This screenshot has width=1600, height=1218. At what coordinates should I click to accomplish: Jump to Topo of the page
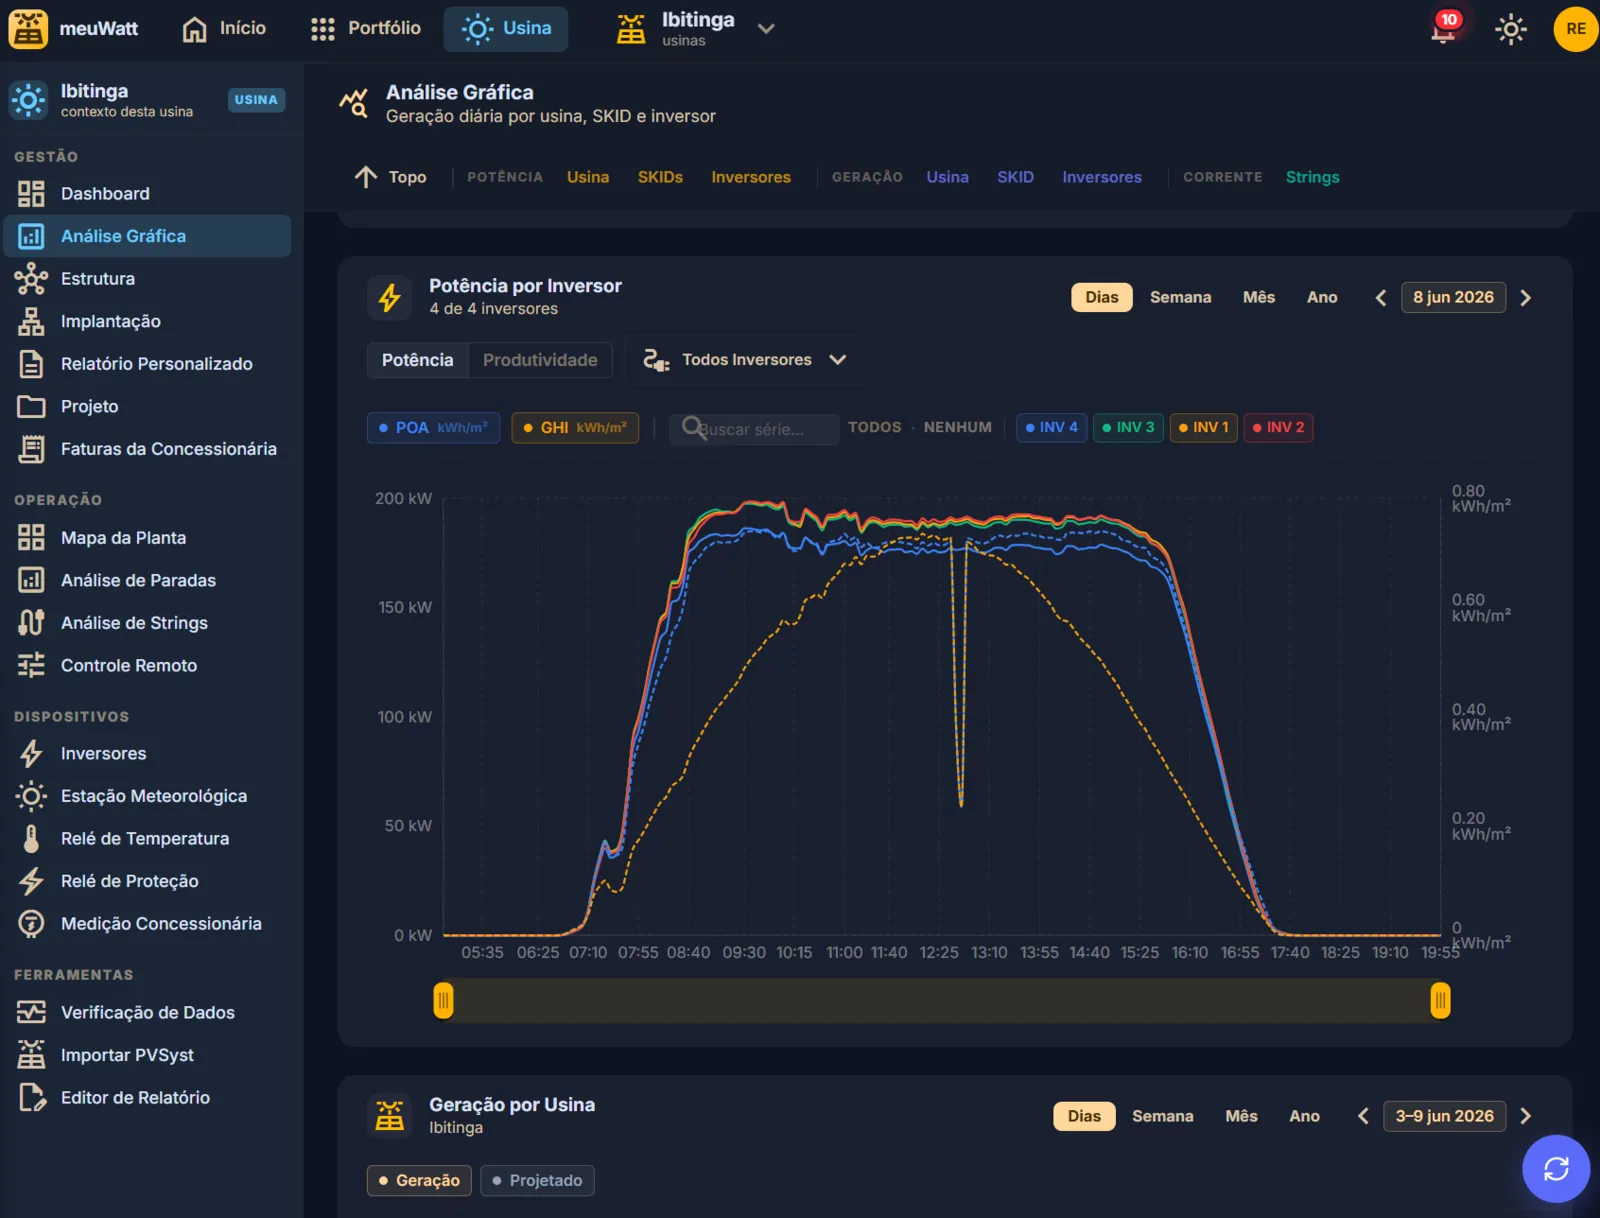pyautogui.click(x=390, y=177)
